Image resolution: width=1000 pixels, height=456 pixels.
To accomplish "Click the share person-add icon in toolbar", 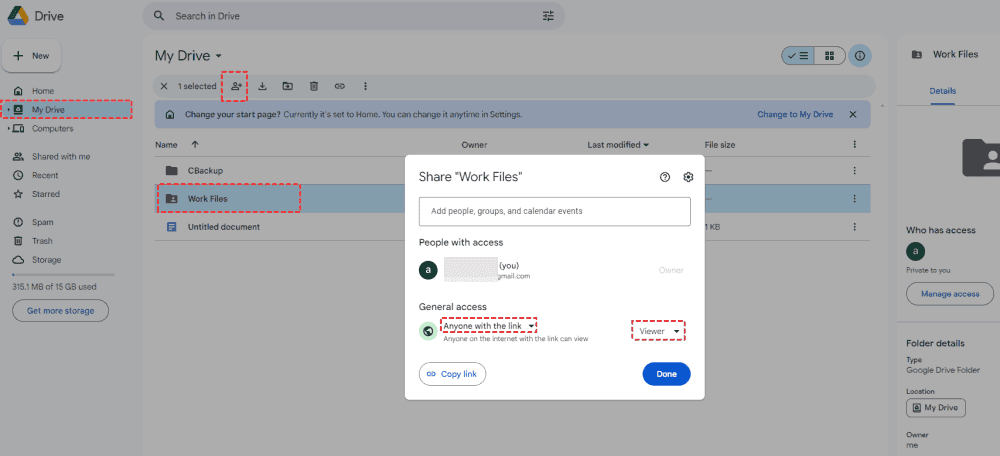I will point(236,86).
